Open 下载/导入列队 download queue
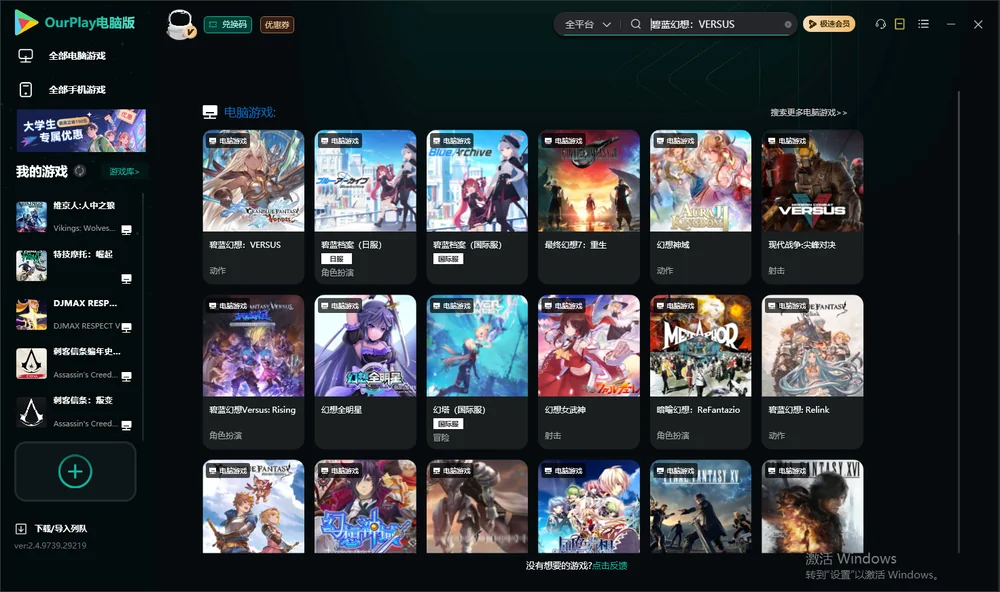 pyautogui.click(x=51, y=529)
